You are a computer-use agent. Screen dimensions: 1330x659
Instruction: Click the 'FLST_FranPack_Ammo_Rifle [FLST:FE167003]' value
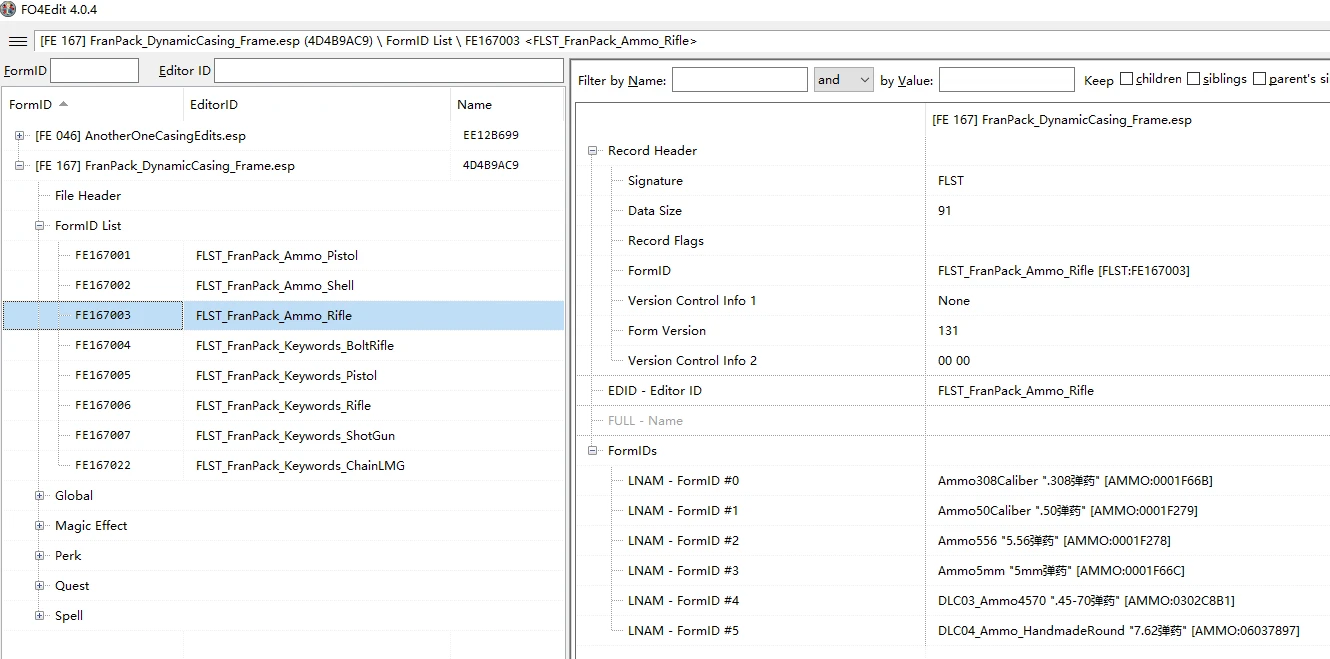pos(1064,270)
